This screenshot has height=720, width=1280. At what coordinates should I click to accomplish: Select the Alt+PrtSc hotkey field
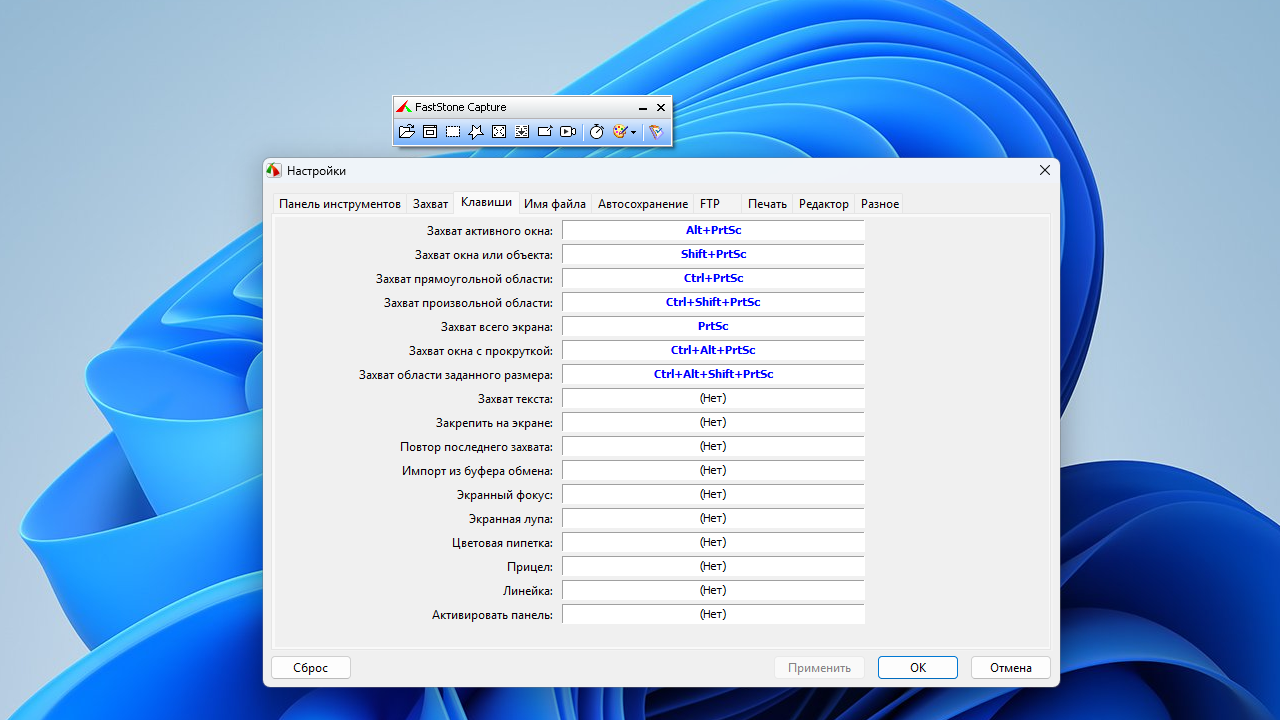pos(713,231)
